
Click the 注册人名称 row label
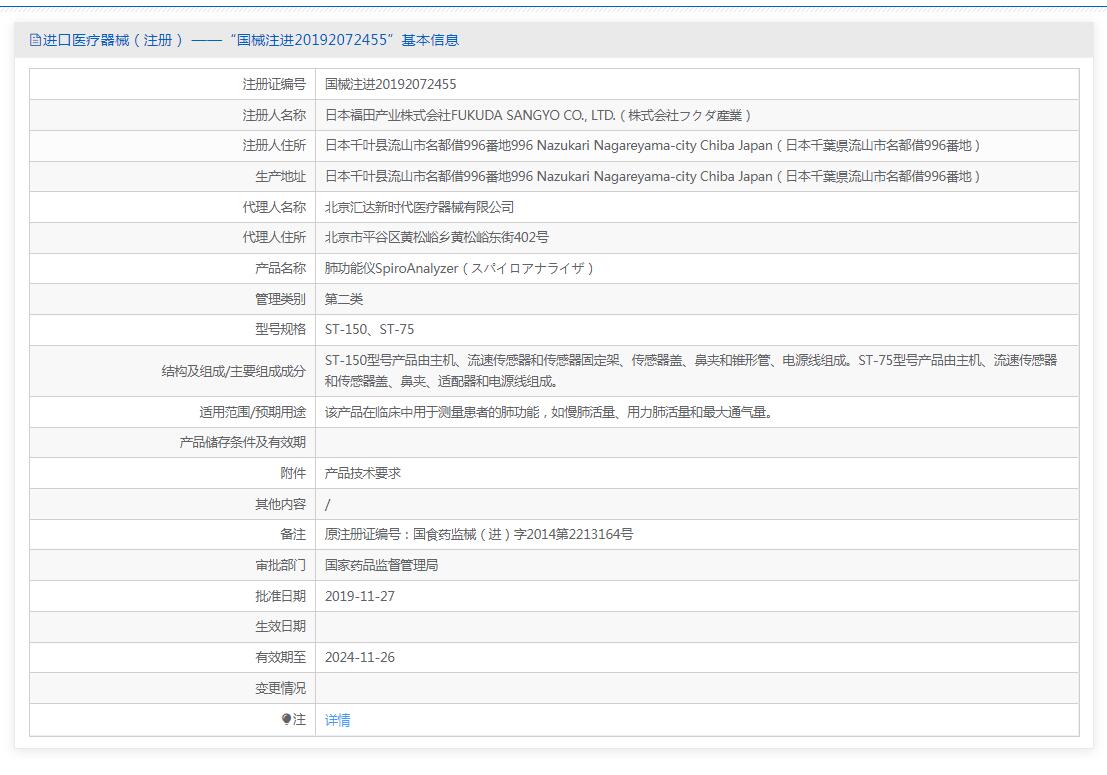[274, 115]
